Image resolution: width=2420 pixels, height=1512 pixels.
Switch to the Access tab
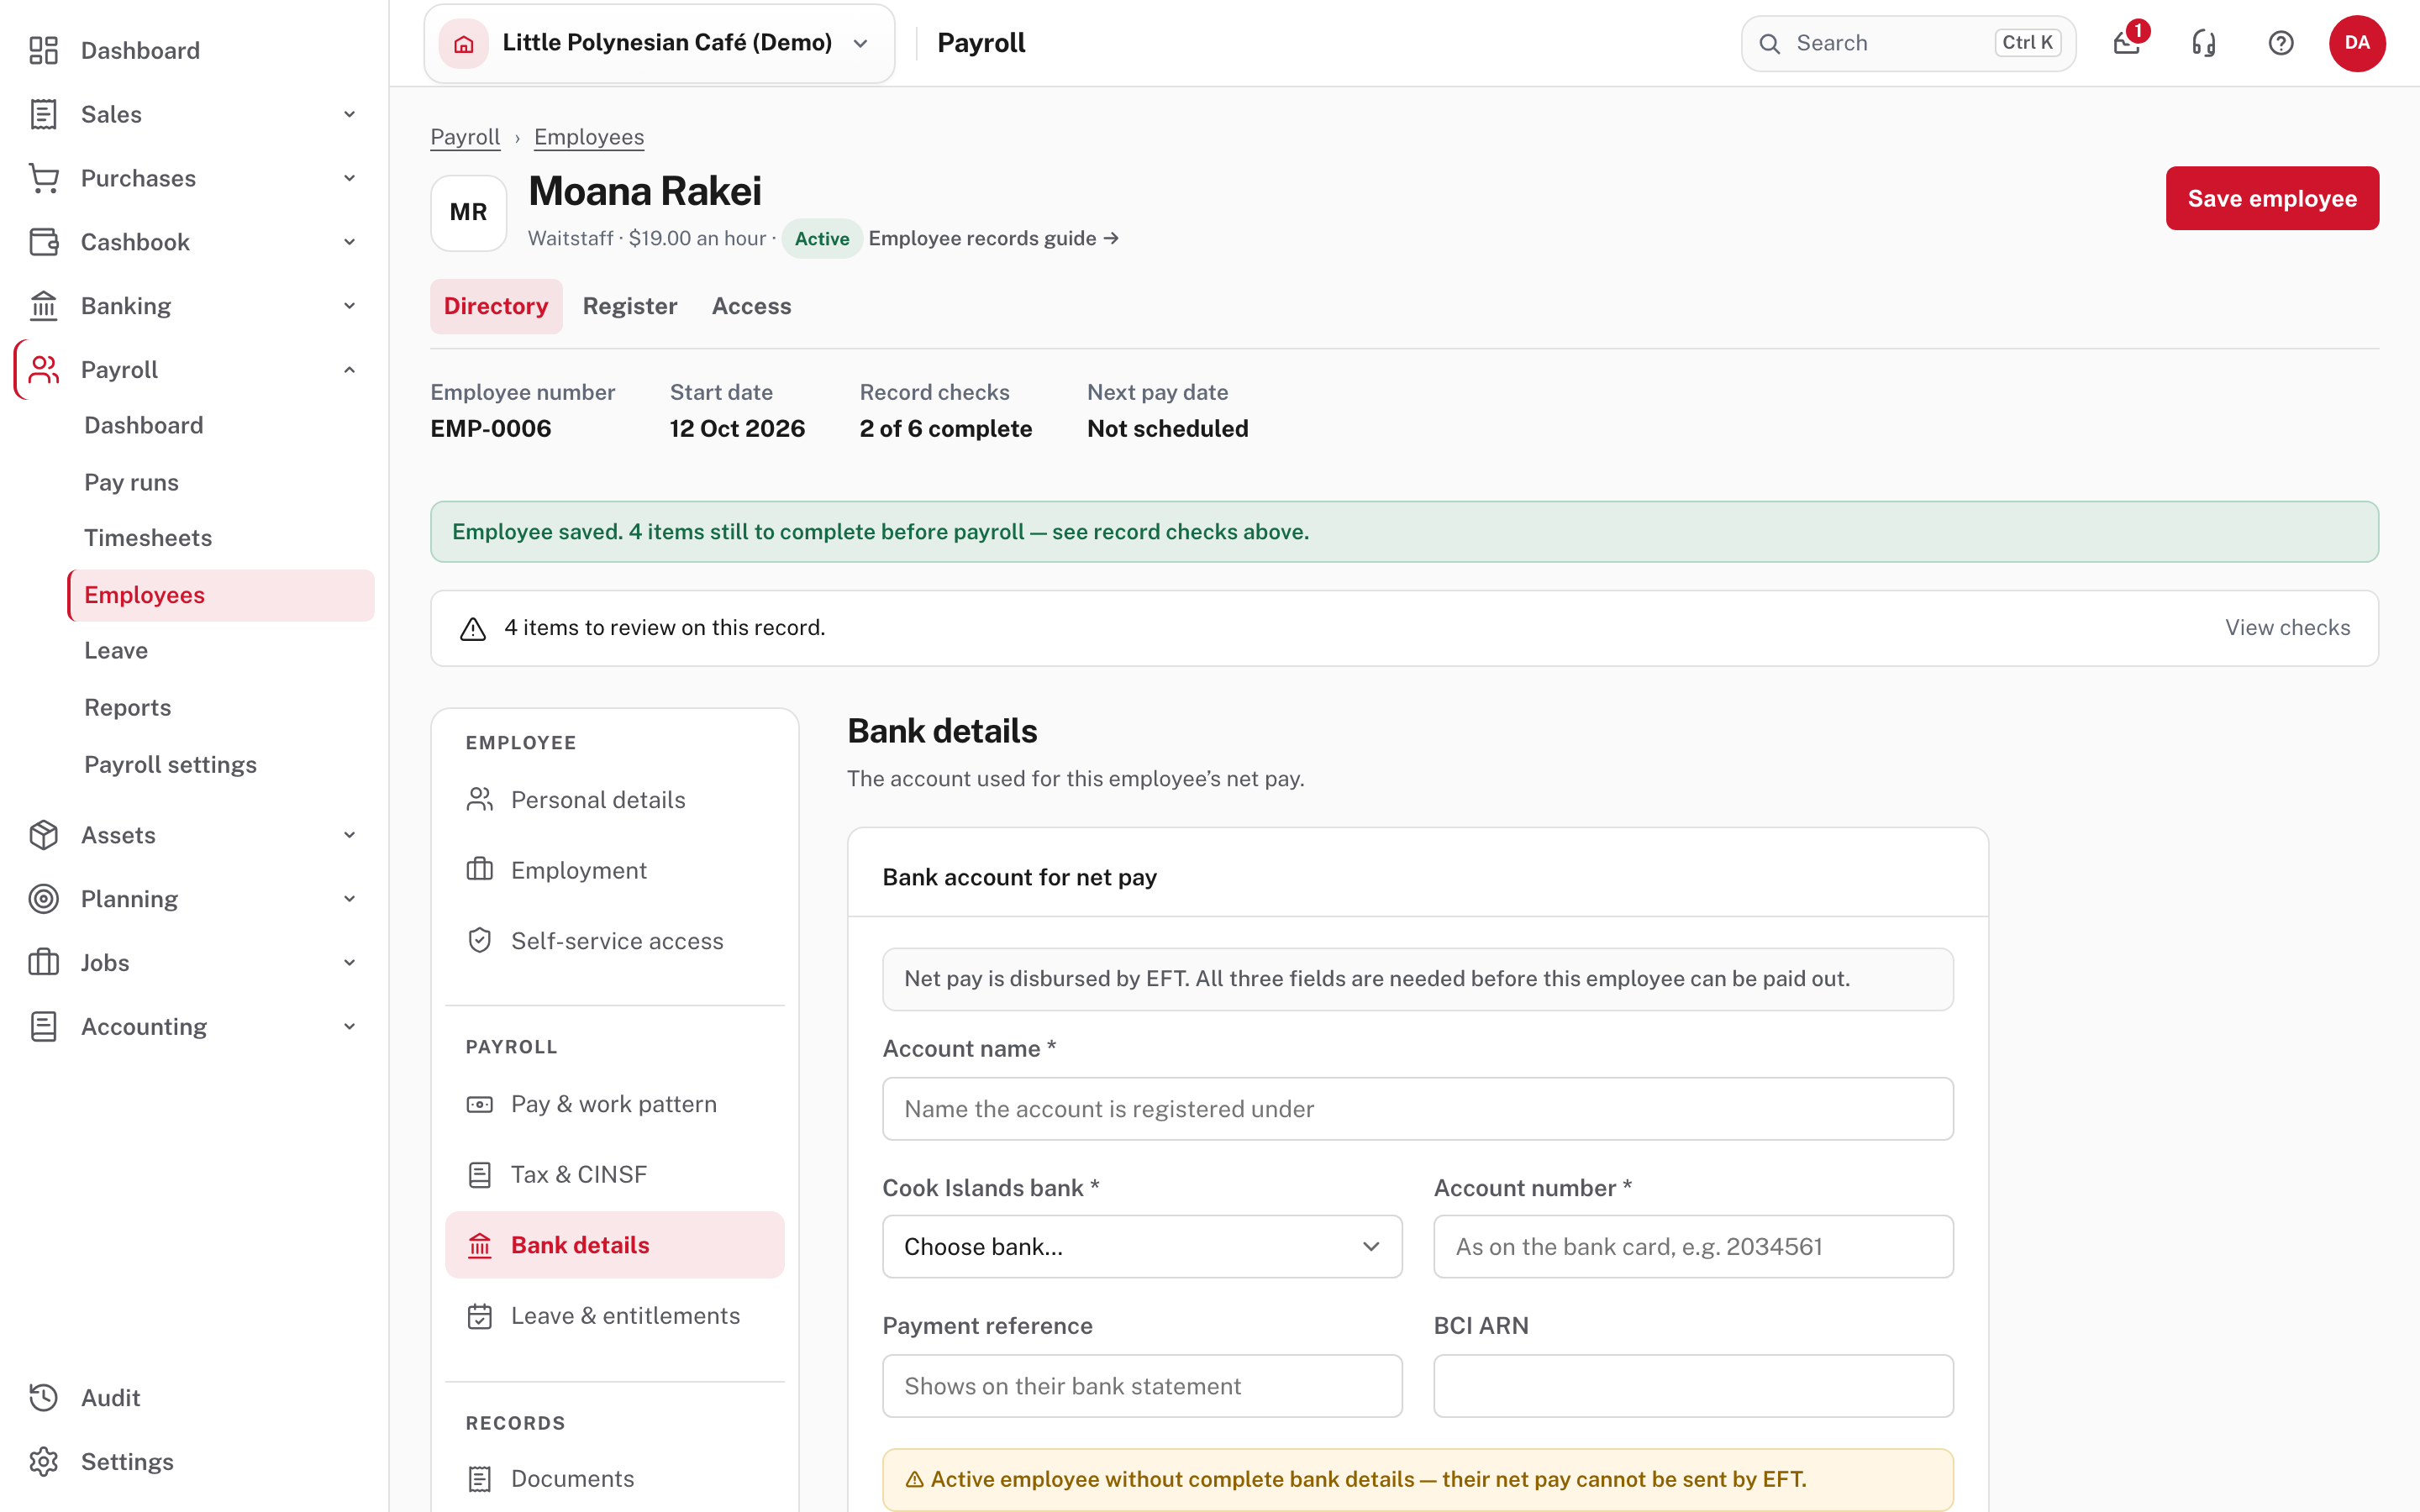click(x=751, y=306)
